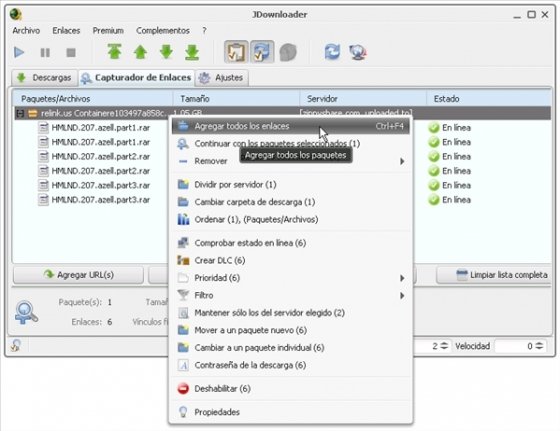Open the Enlaces menu
The height and width of the screenshot is (431, 560).
(66, 31)
